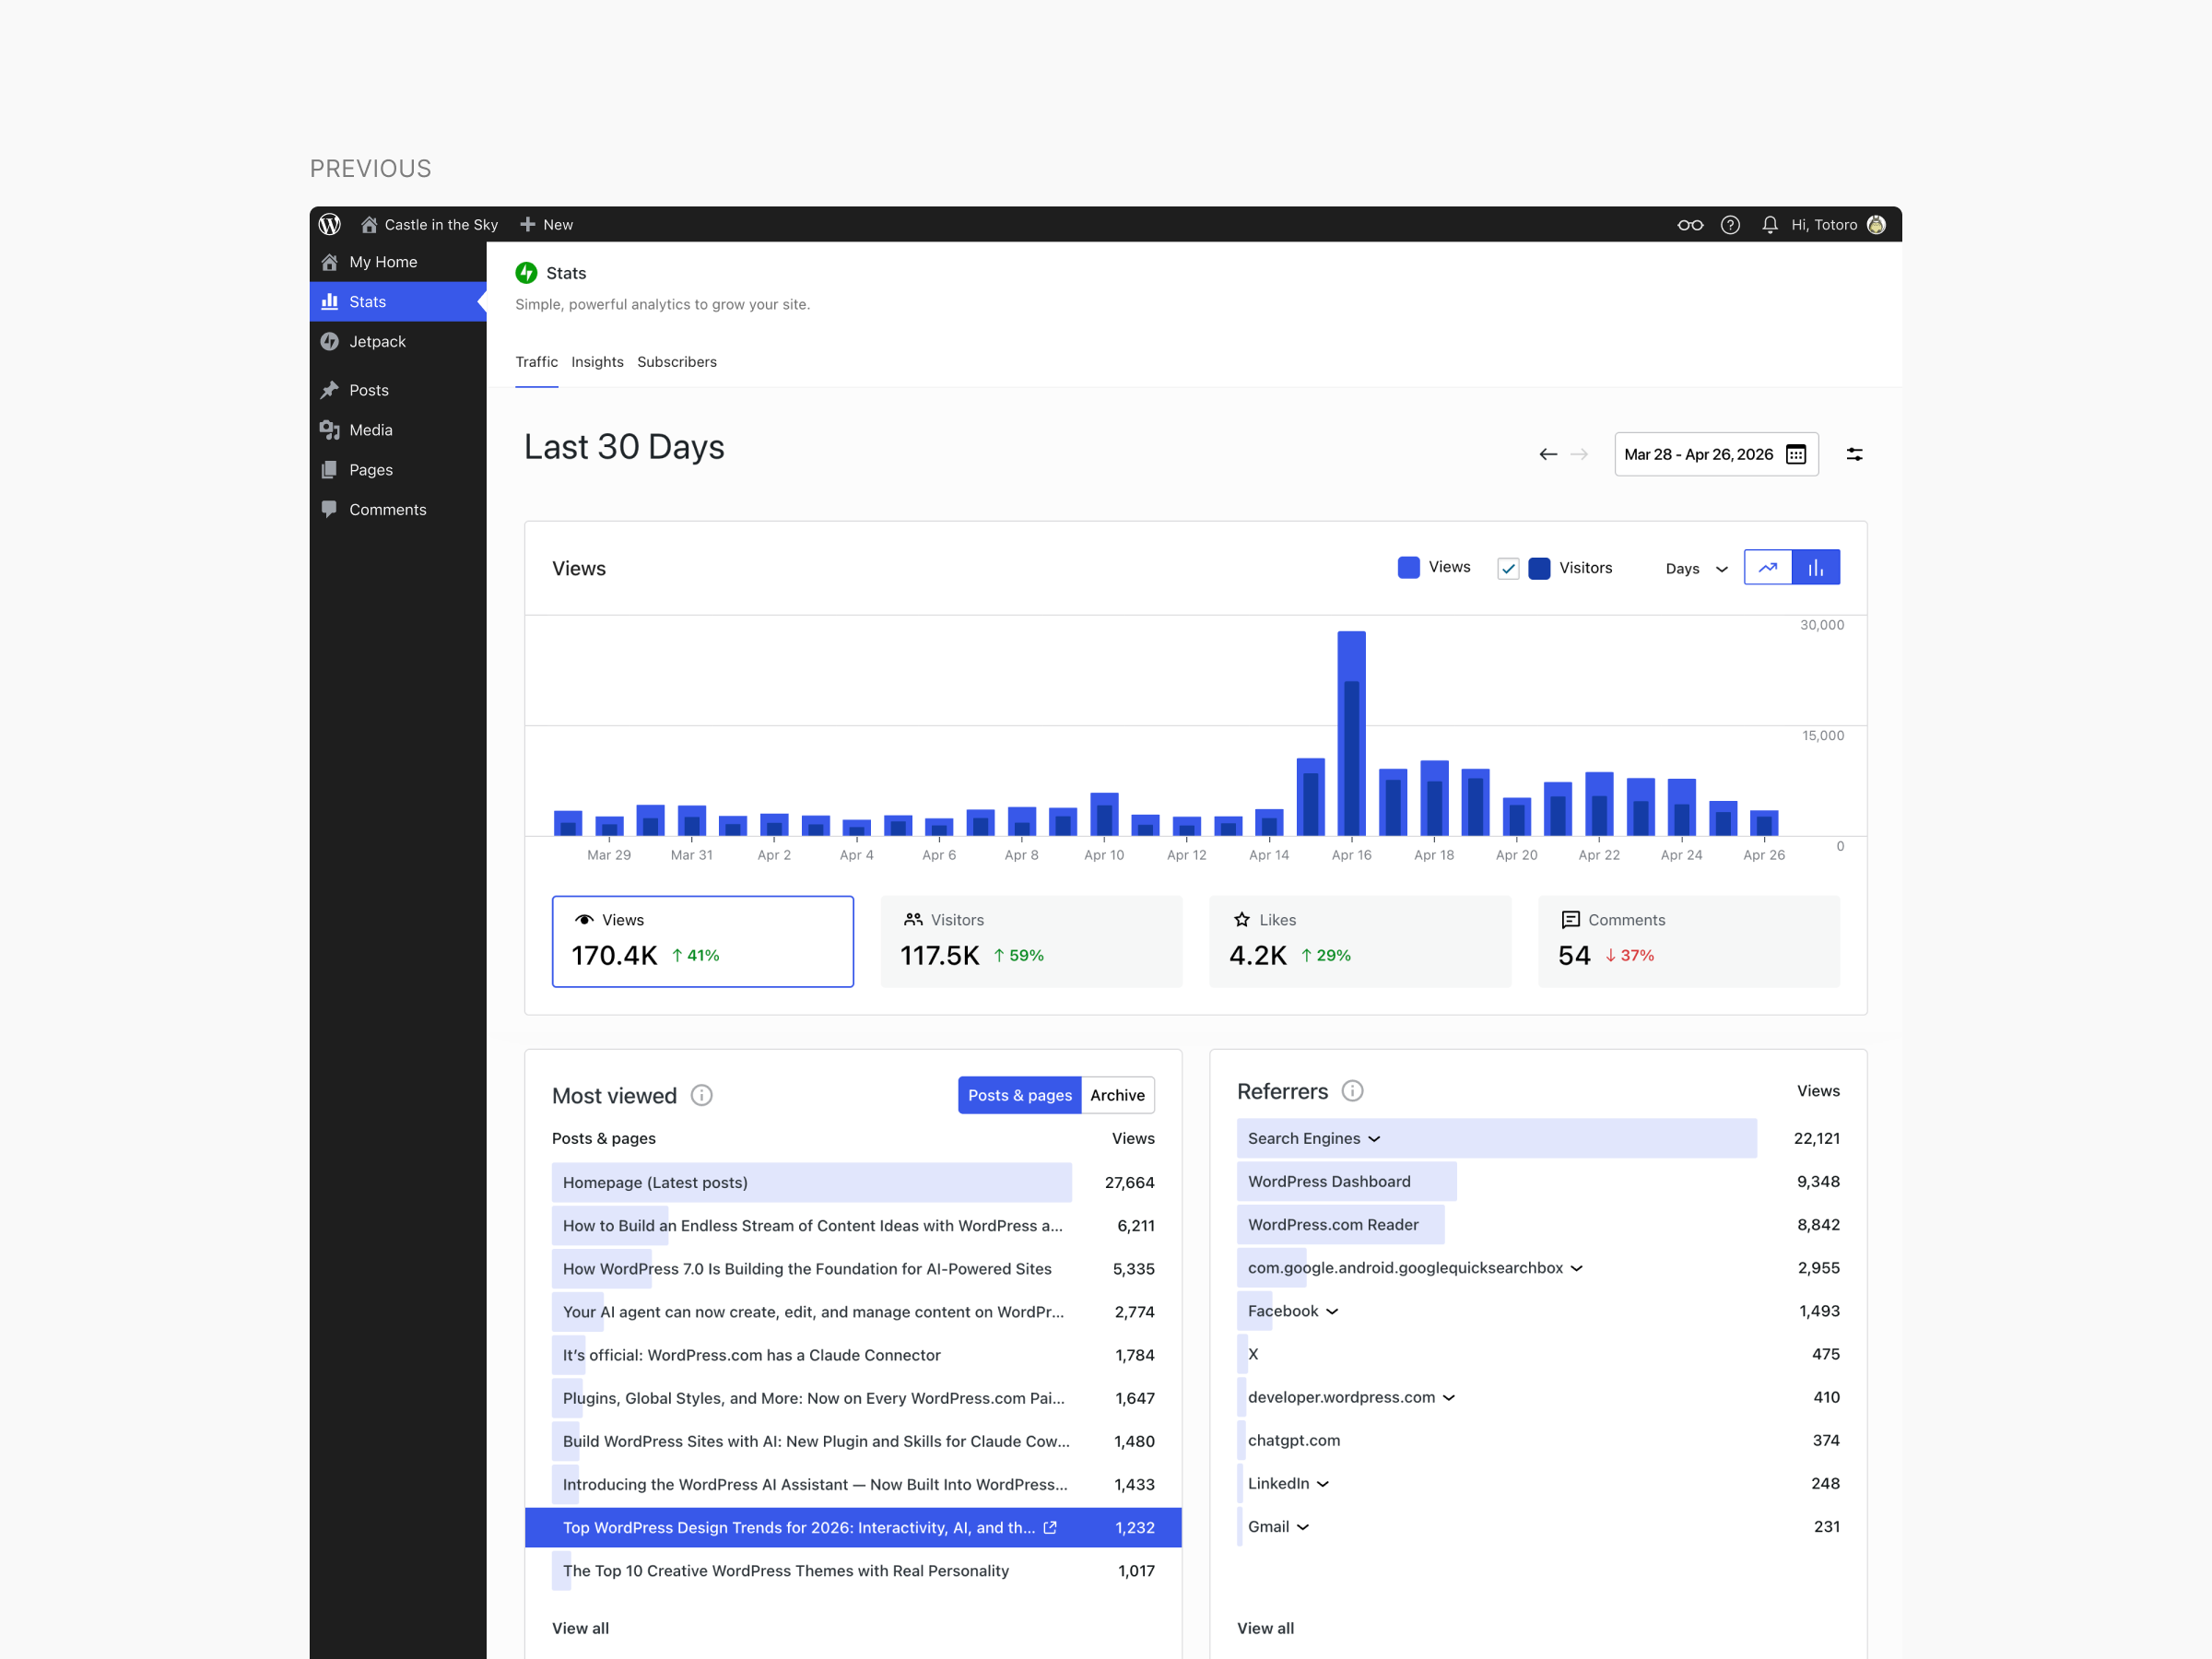Open Jetpack in the sidebar menu
Viewport: 2212px width, 1659px height.
click(x=377, y=341)
